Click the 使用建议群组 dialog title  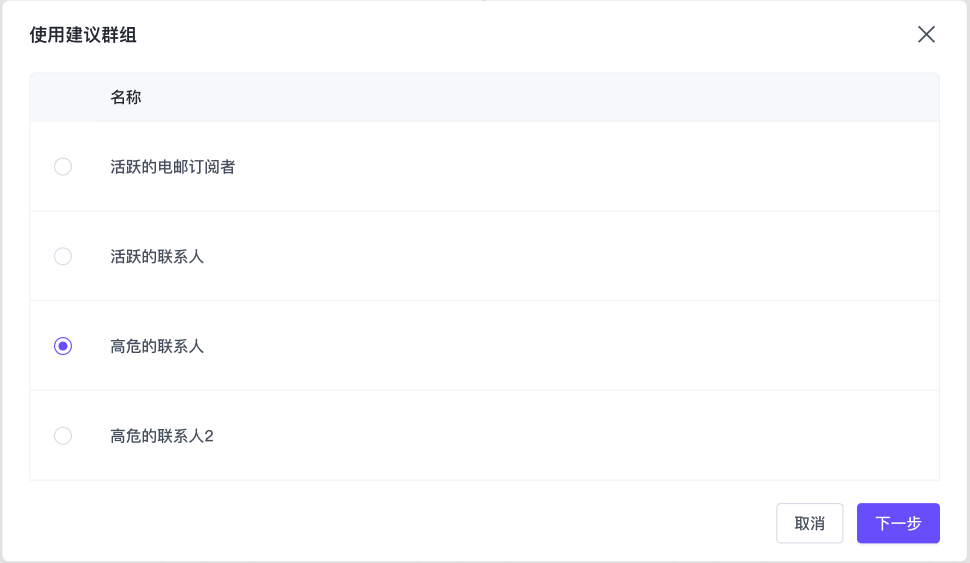83,35
